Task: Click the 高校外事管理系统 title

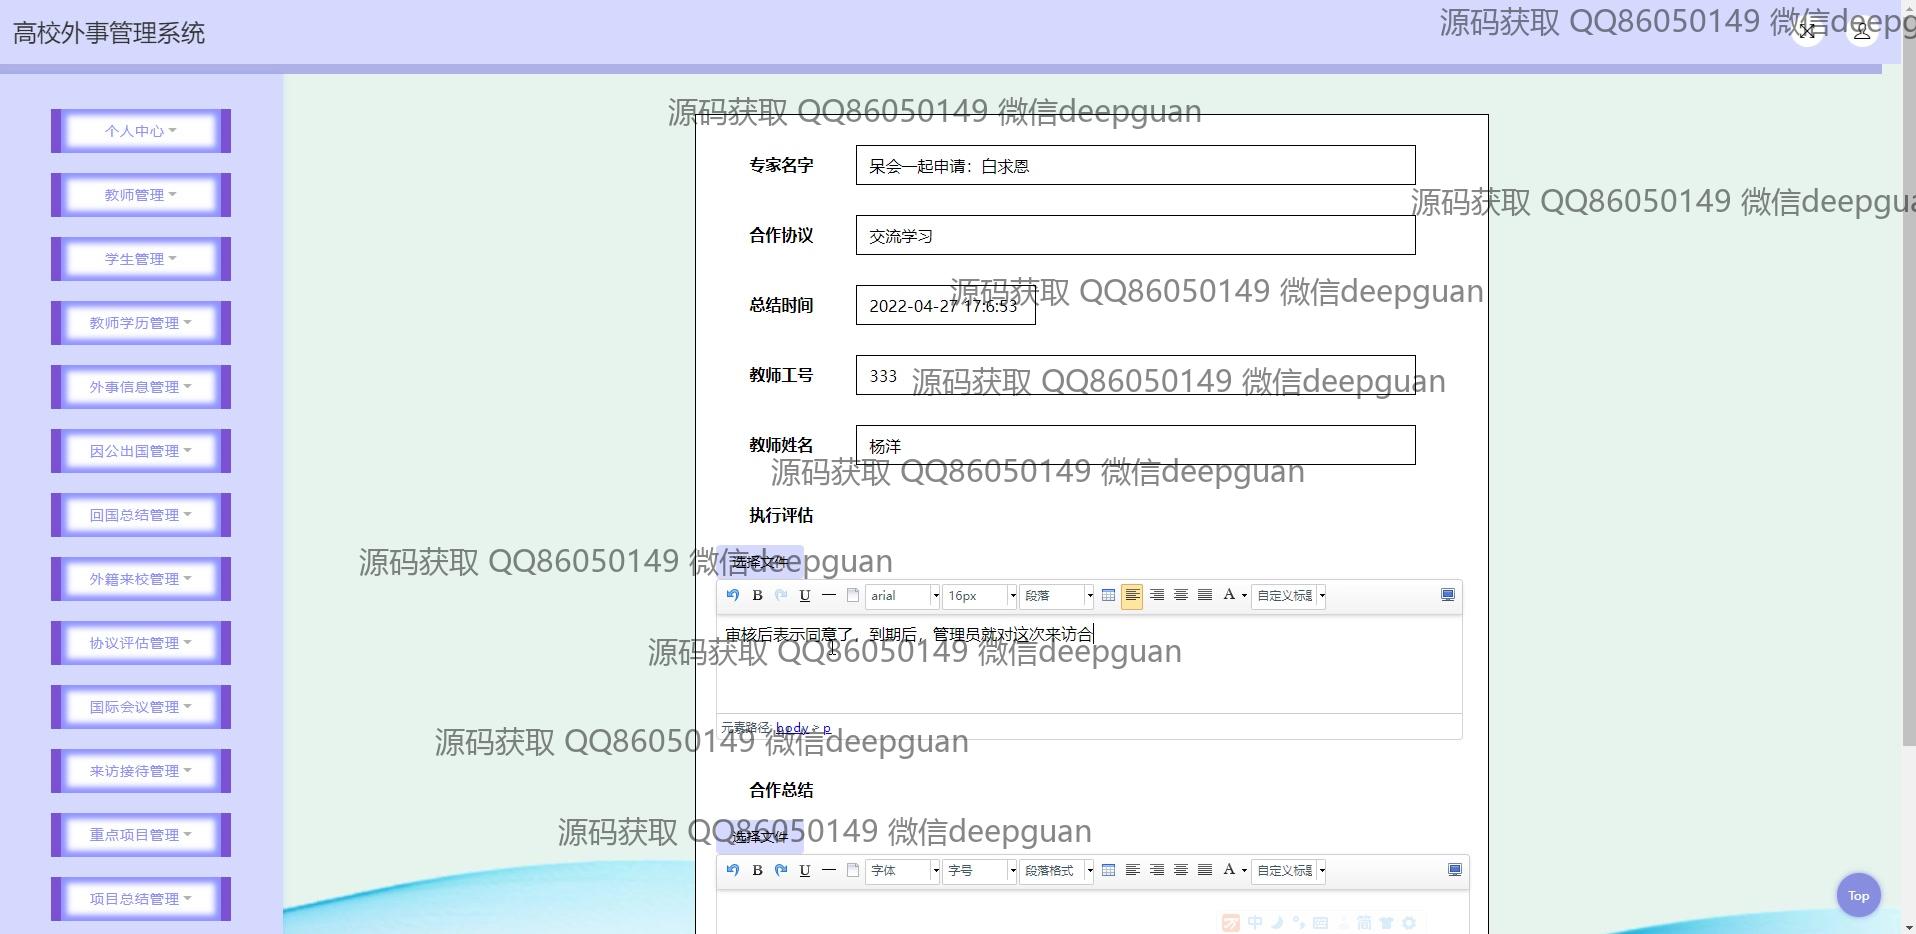Action: (x=109, y=33)
